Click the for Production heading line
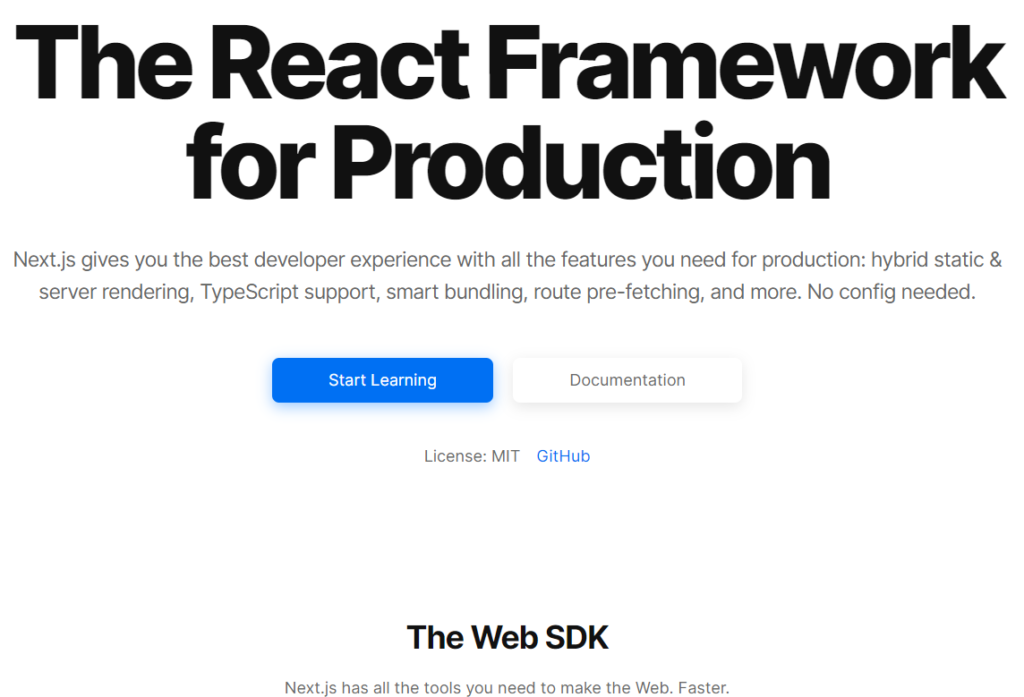The image size is (1024, 697). click(508, 160)
